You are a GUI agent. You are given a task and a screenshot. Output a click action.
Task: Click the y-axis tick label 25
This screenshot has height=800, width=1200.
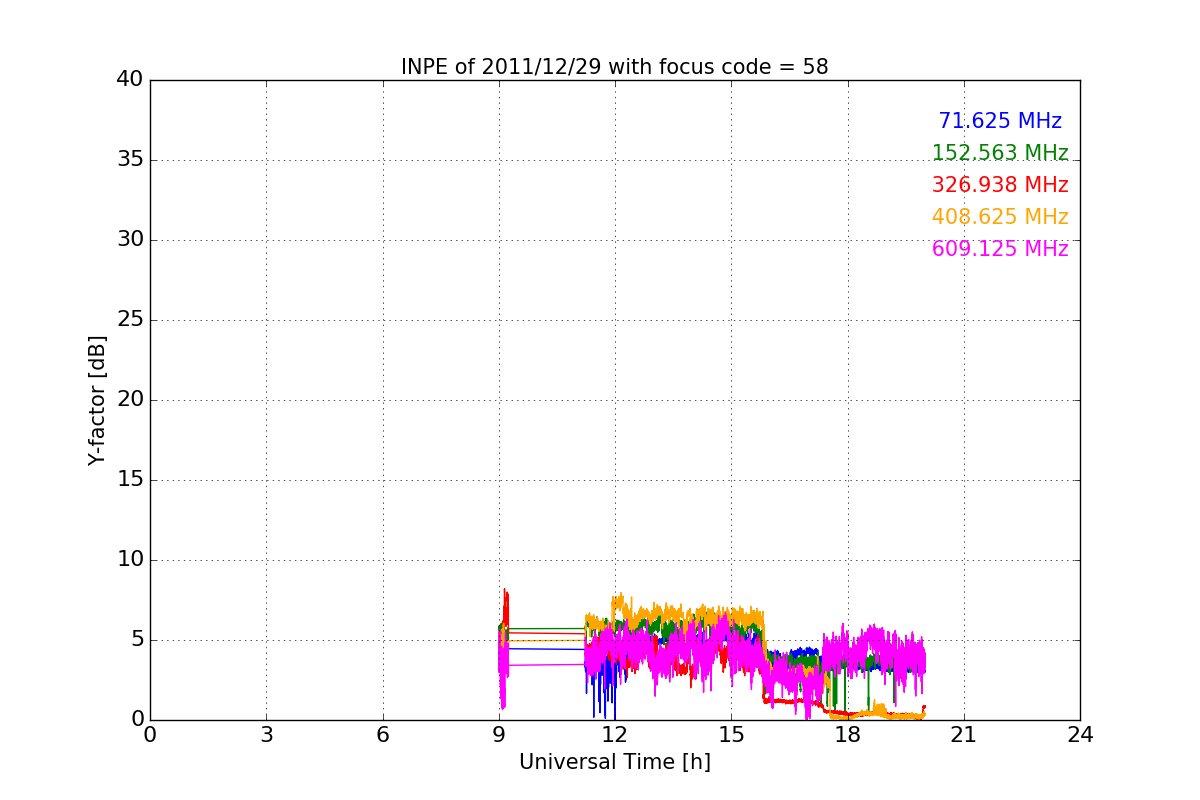click(130, 320)
